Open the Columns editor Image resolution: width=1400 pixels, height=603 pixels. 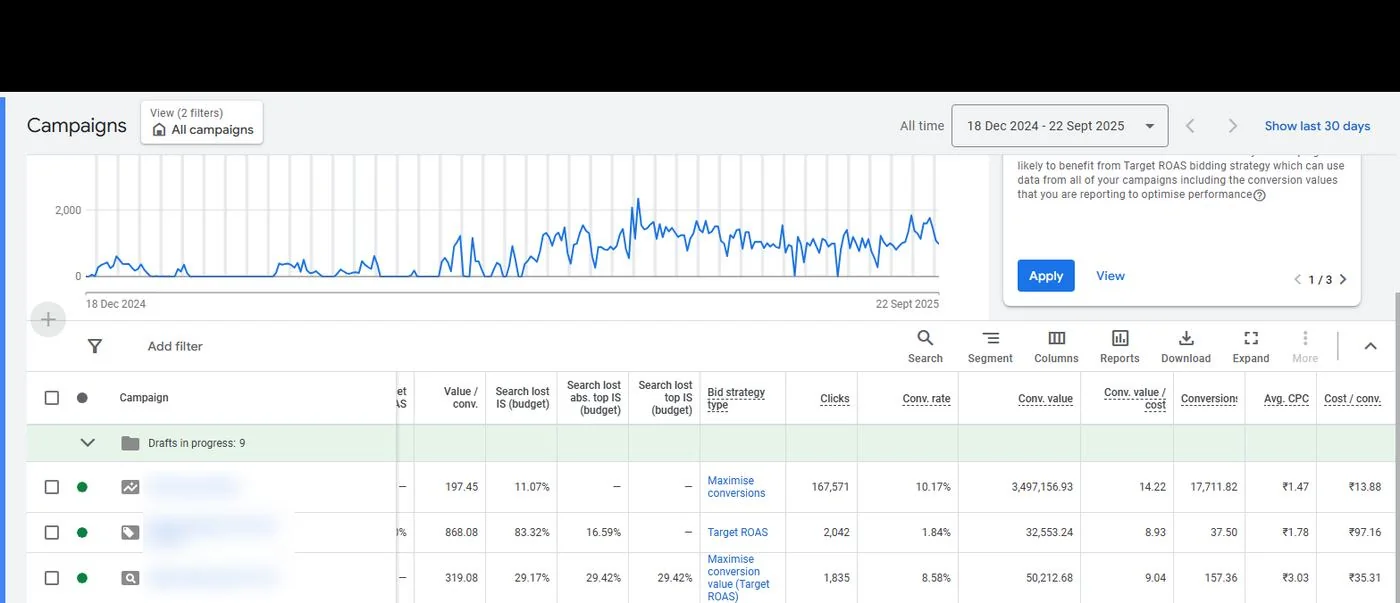click(x=1056, y=346)
